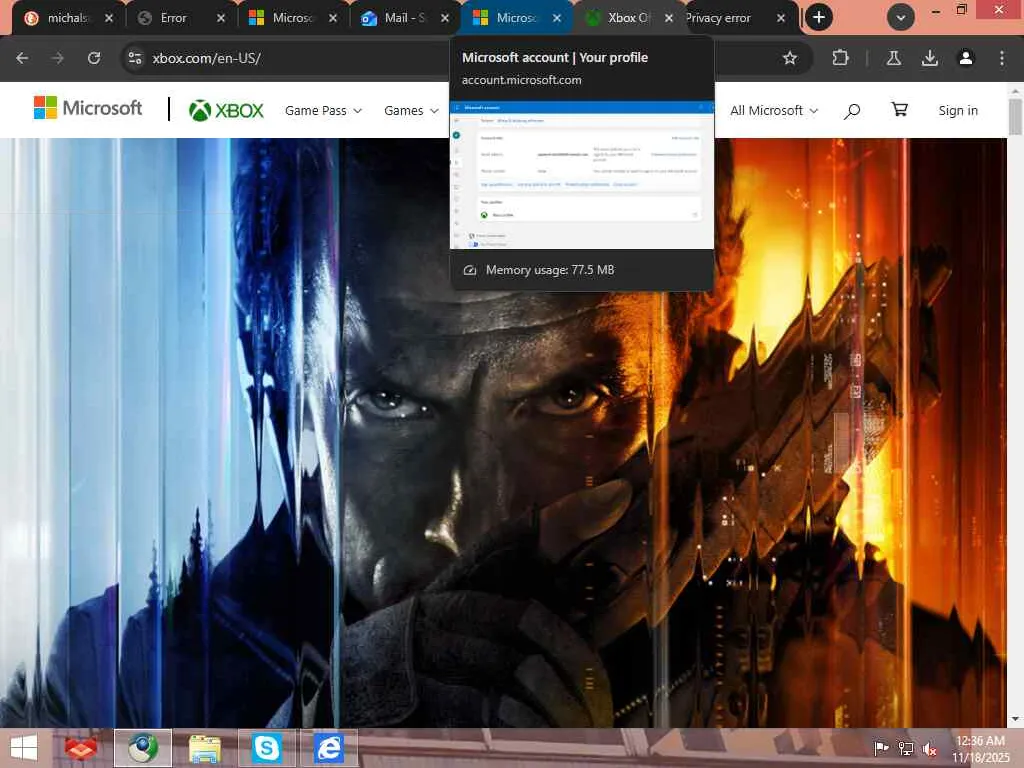This screenshot has height=768, width=1024.
Task: Click the XBOX logo
Action: pos(226,110)
